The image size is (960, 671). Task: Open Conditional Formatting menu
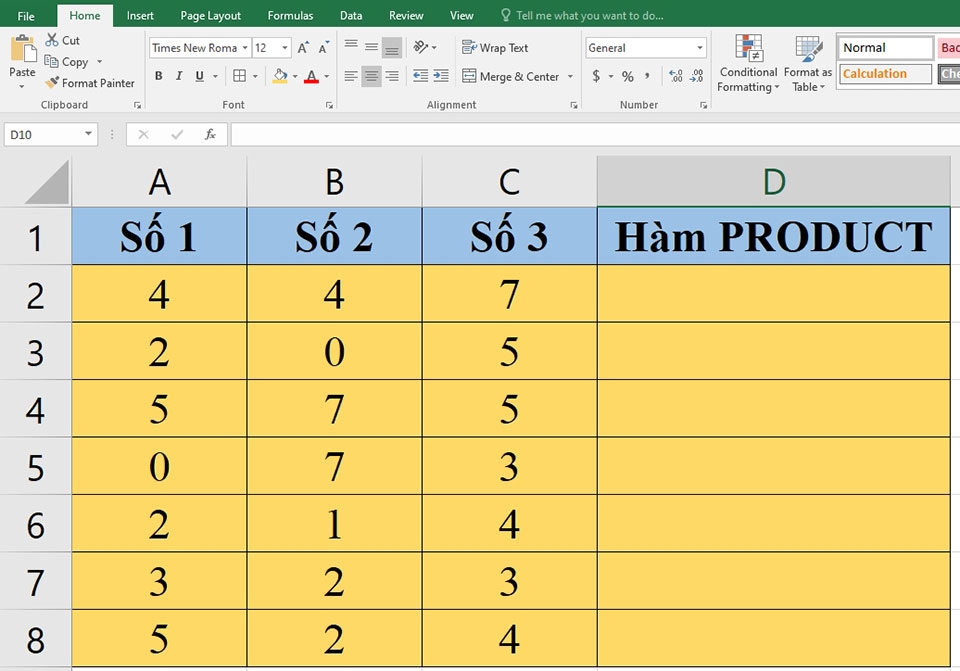tap(748, 64)
